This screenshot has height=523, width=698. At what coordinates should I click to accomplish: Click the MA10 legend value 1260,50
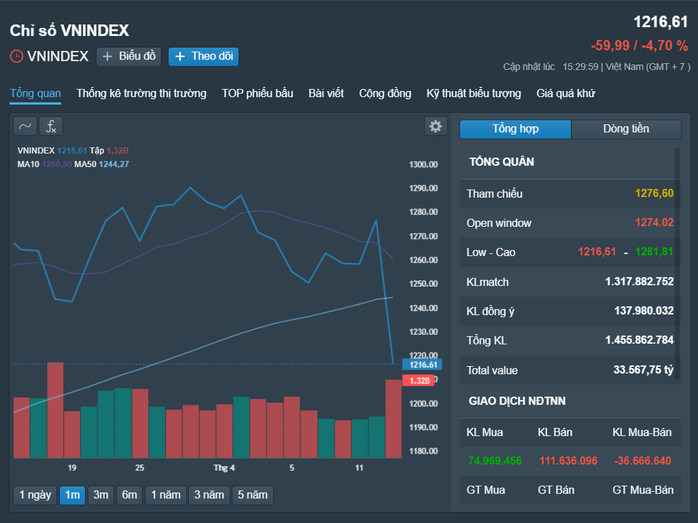57,164
